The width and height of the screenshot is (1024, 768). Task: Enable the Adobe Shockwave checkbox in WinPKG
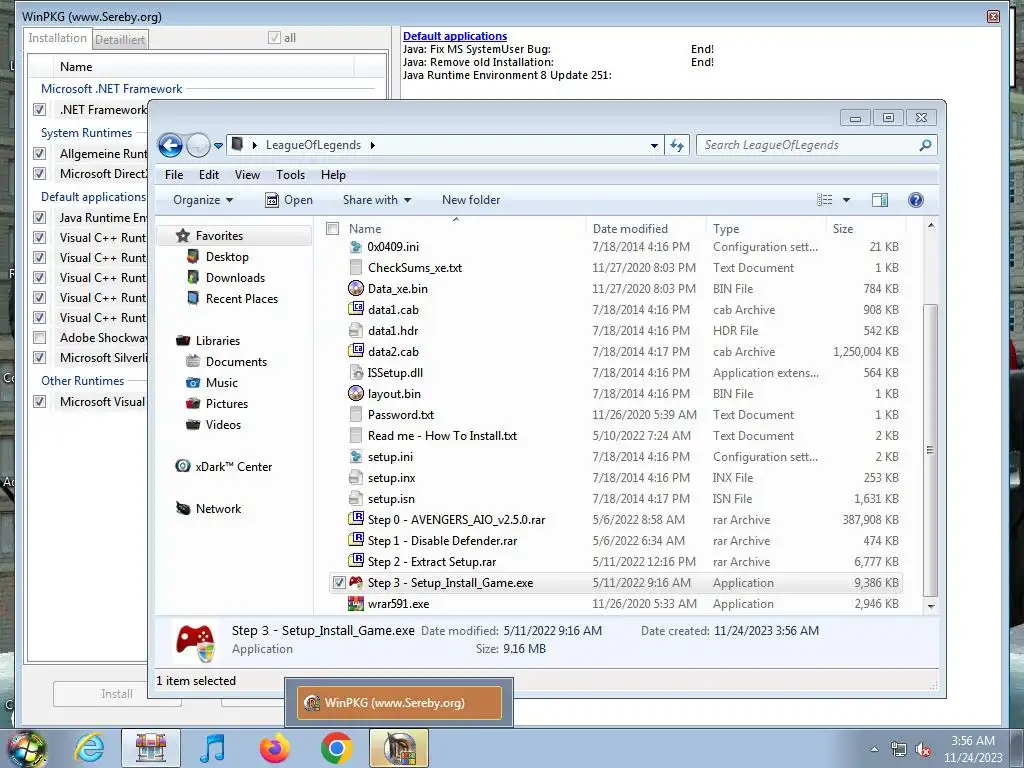coord(40,338)
